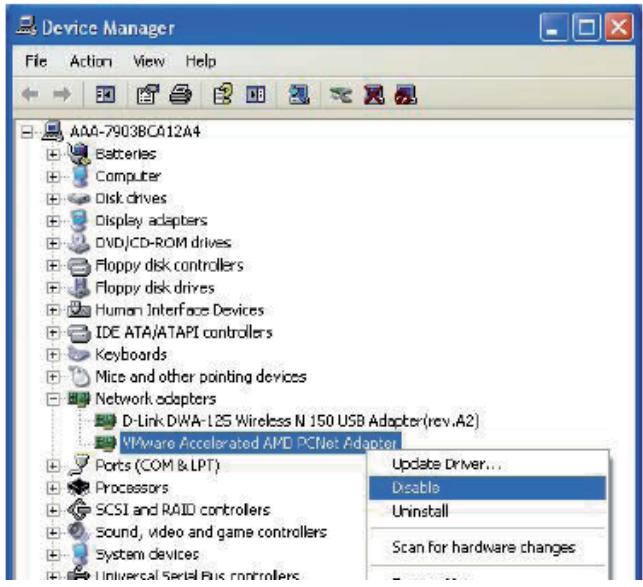Image resolution: width=643 pixels, height=587 pixels.
Task: Select D-Link DWA-125 Wireless N 150 USB Adapter
Action: pos(301,421)
